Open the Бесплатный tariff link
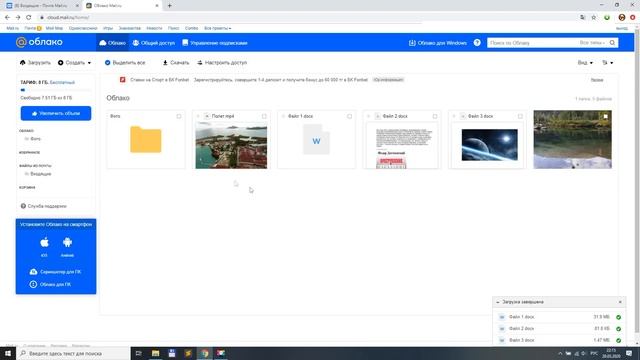The width and height of the screenshot is (640, 360). pyautogui.click(x=62, y=82)
